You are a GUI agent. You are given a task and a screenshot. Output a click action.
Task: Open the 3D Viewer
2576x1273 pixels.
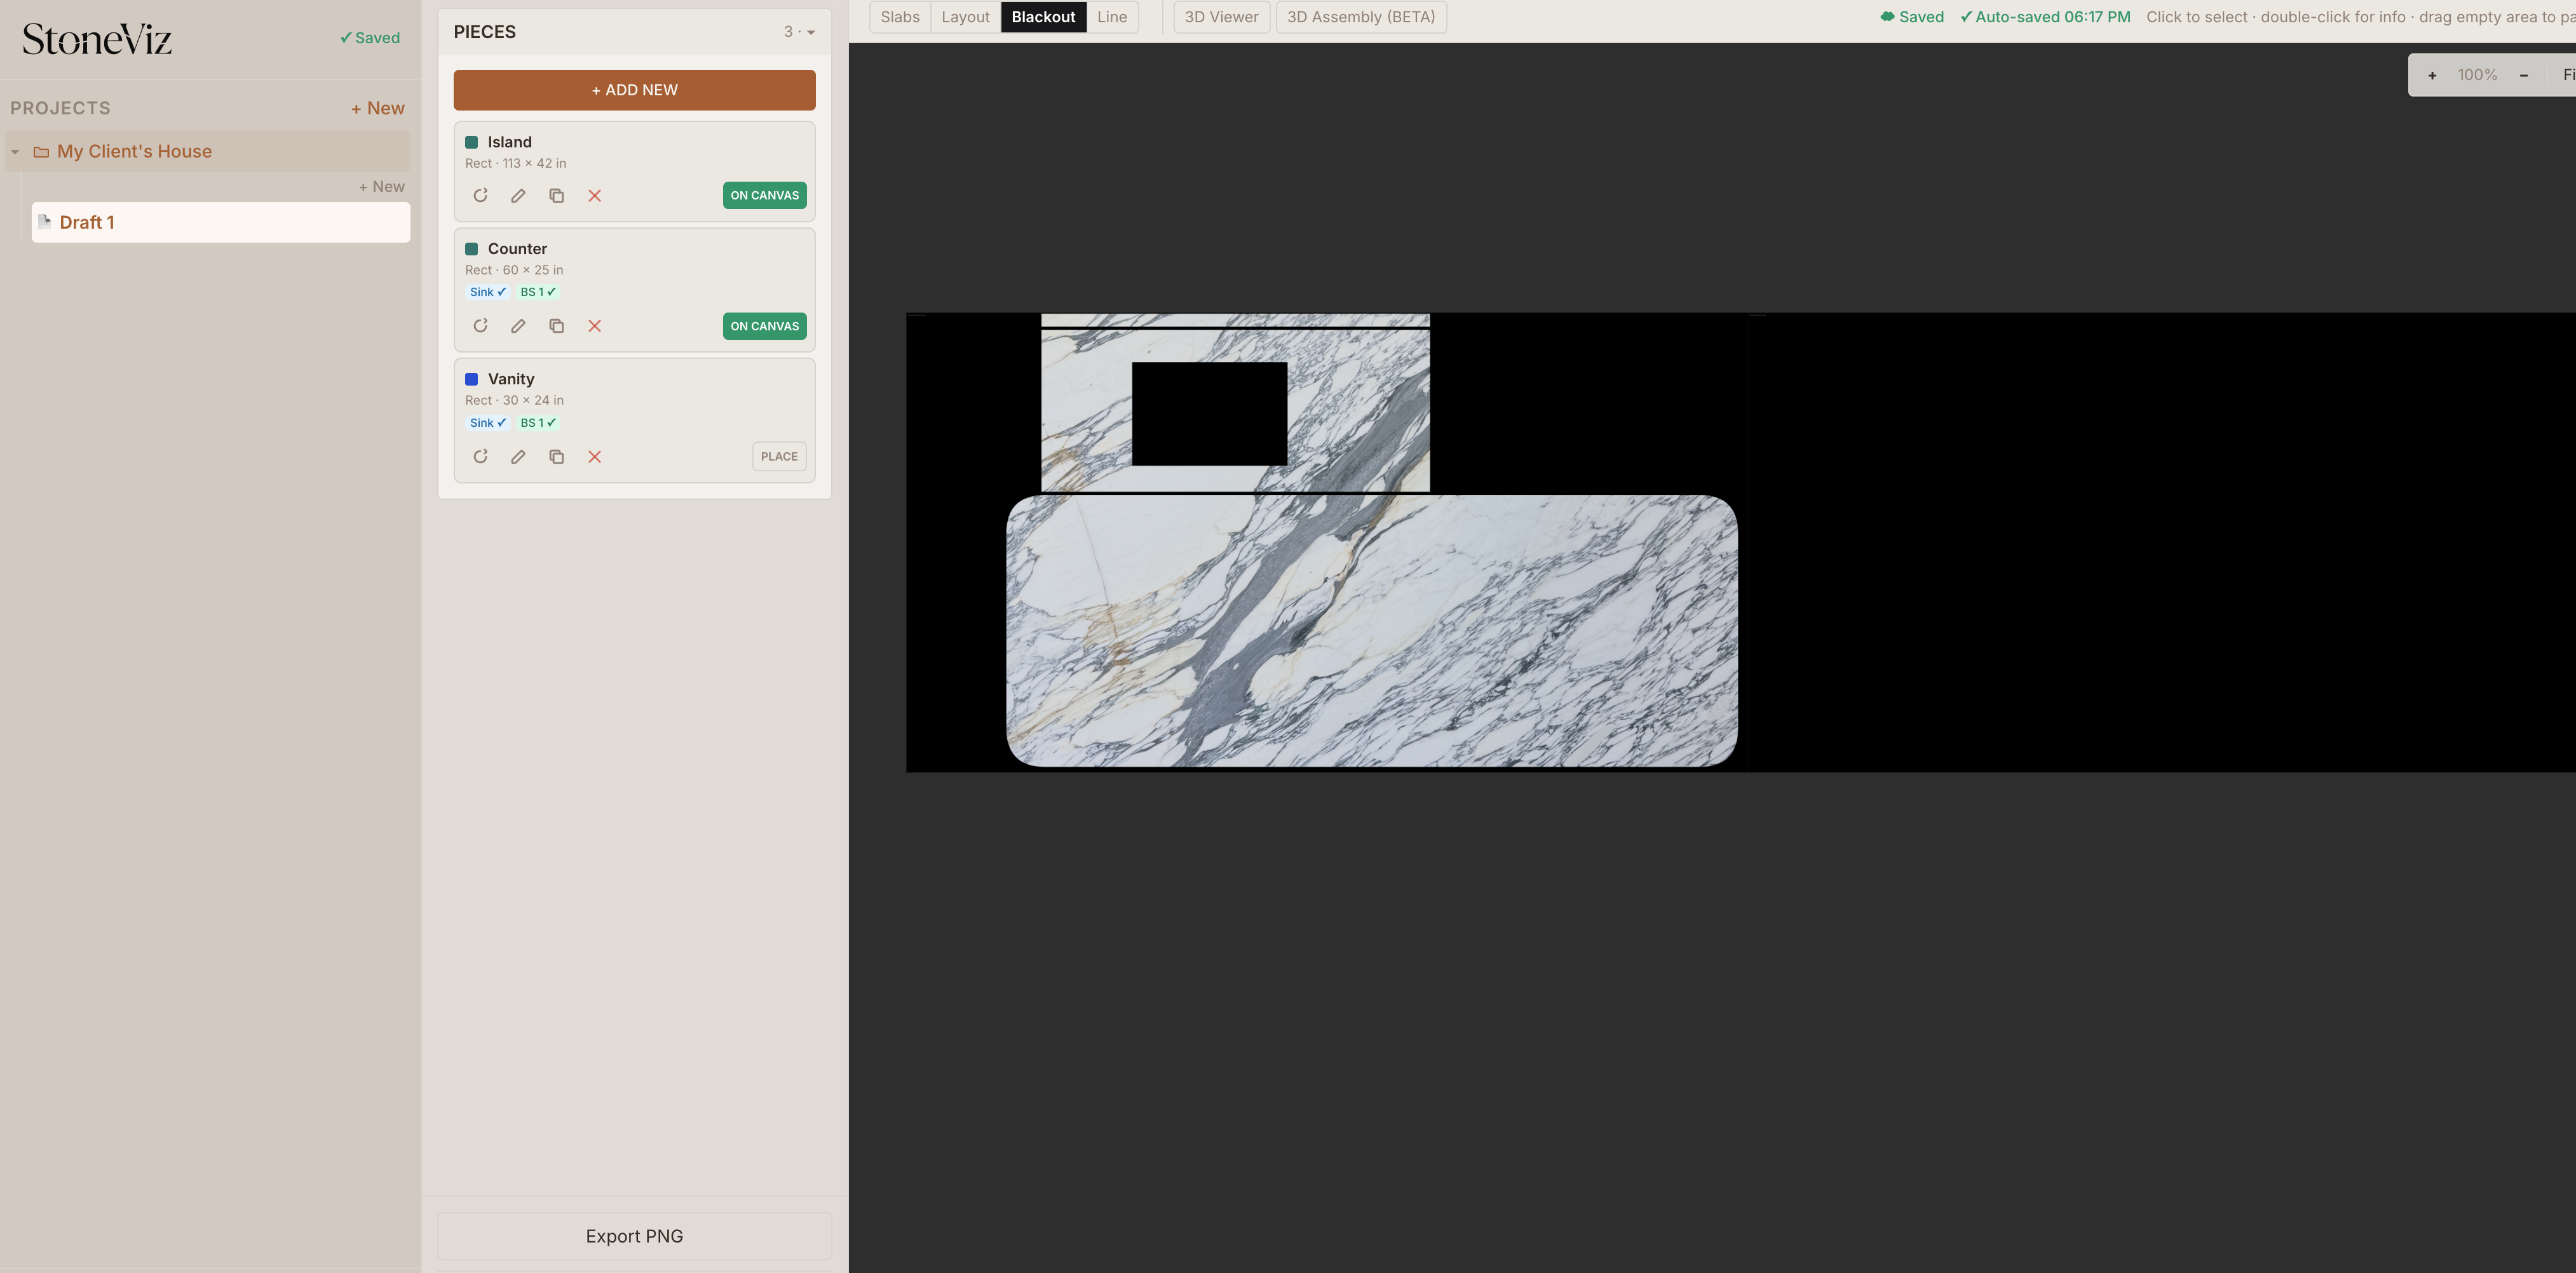click(x=1221, y=17)
